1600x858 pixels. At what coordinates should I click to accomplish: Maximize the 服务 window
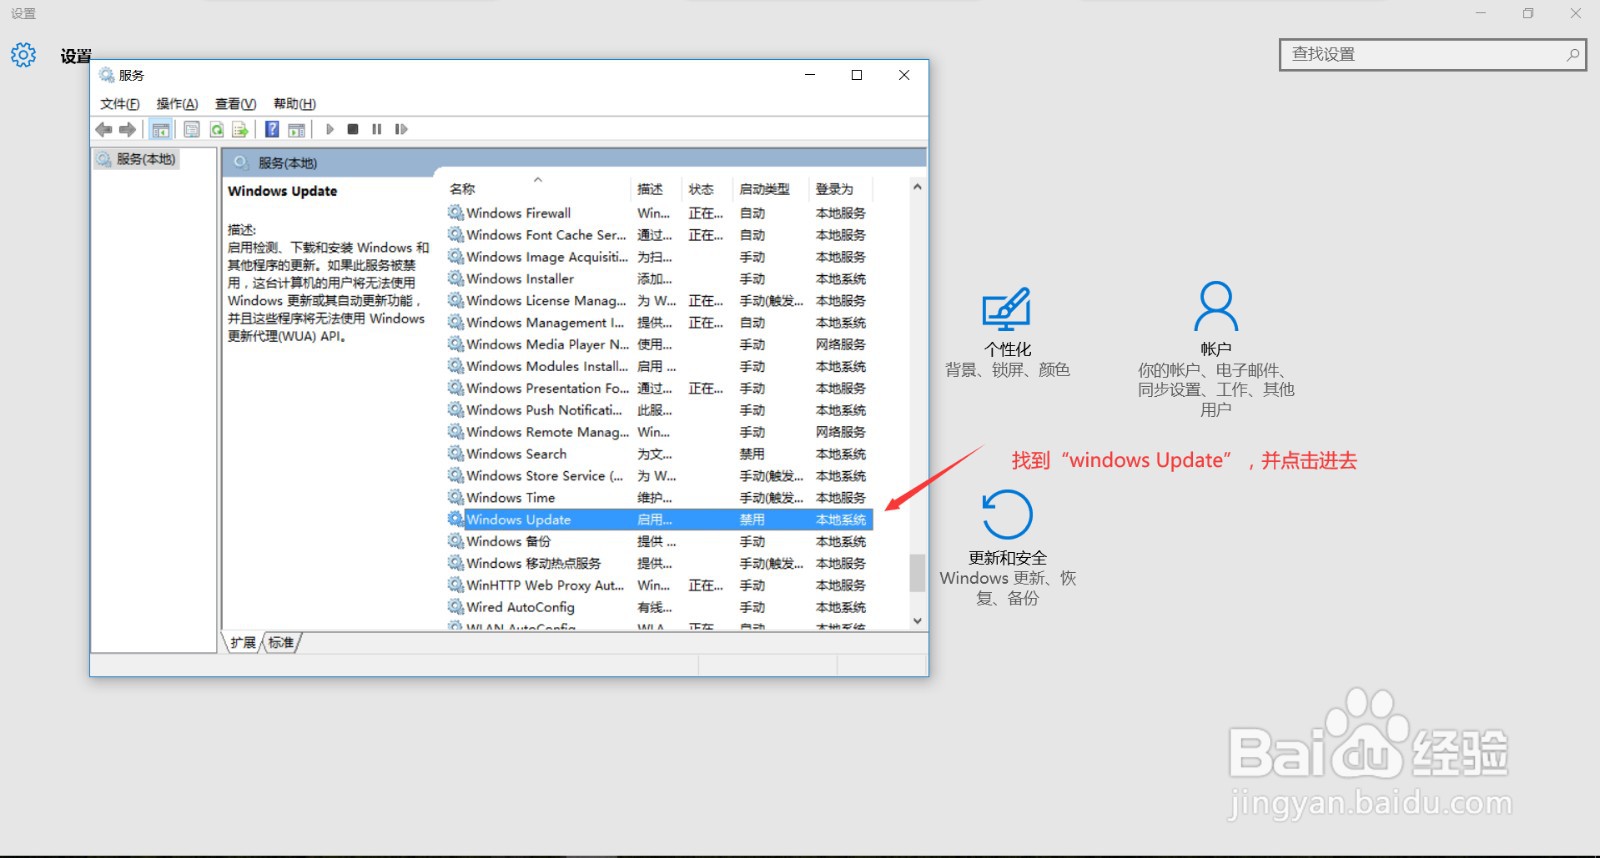(857, 75)
